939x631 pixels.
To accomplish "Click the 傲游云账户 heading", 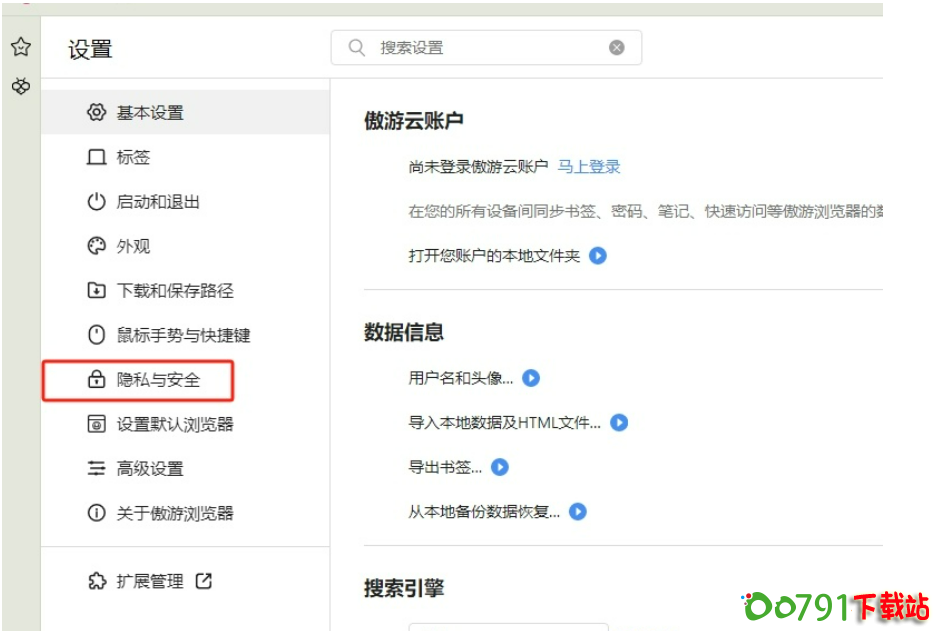I will pyautogui.click(x=414, y=120).
